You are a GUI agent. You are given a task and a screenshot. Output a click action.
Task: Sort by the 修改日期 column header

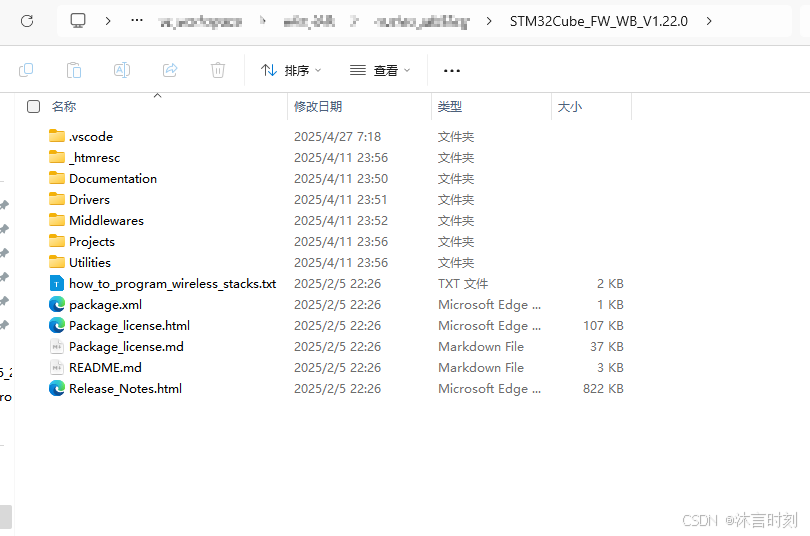pyautogui.click(x=318, y=106)
